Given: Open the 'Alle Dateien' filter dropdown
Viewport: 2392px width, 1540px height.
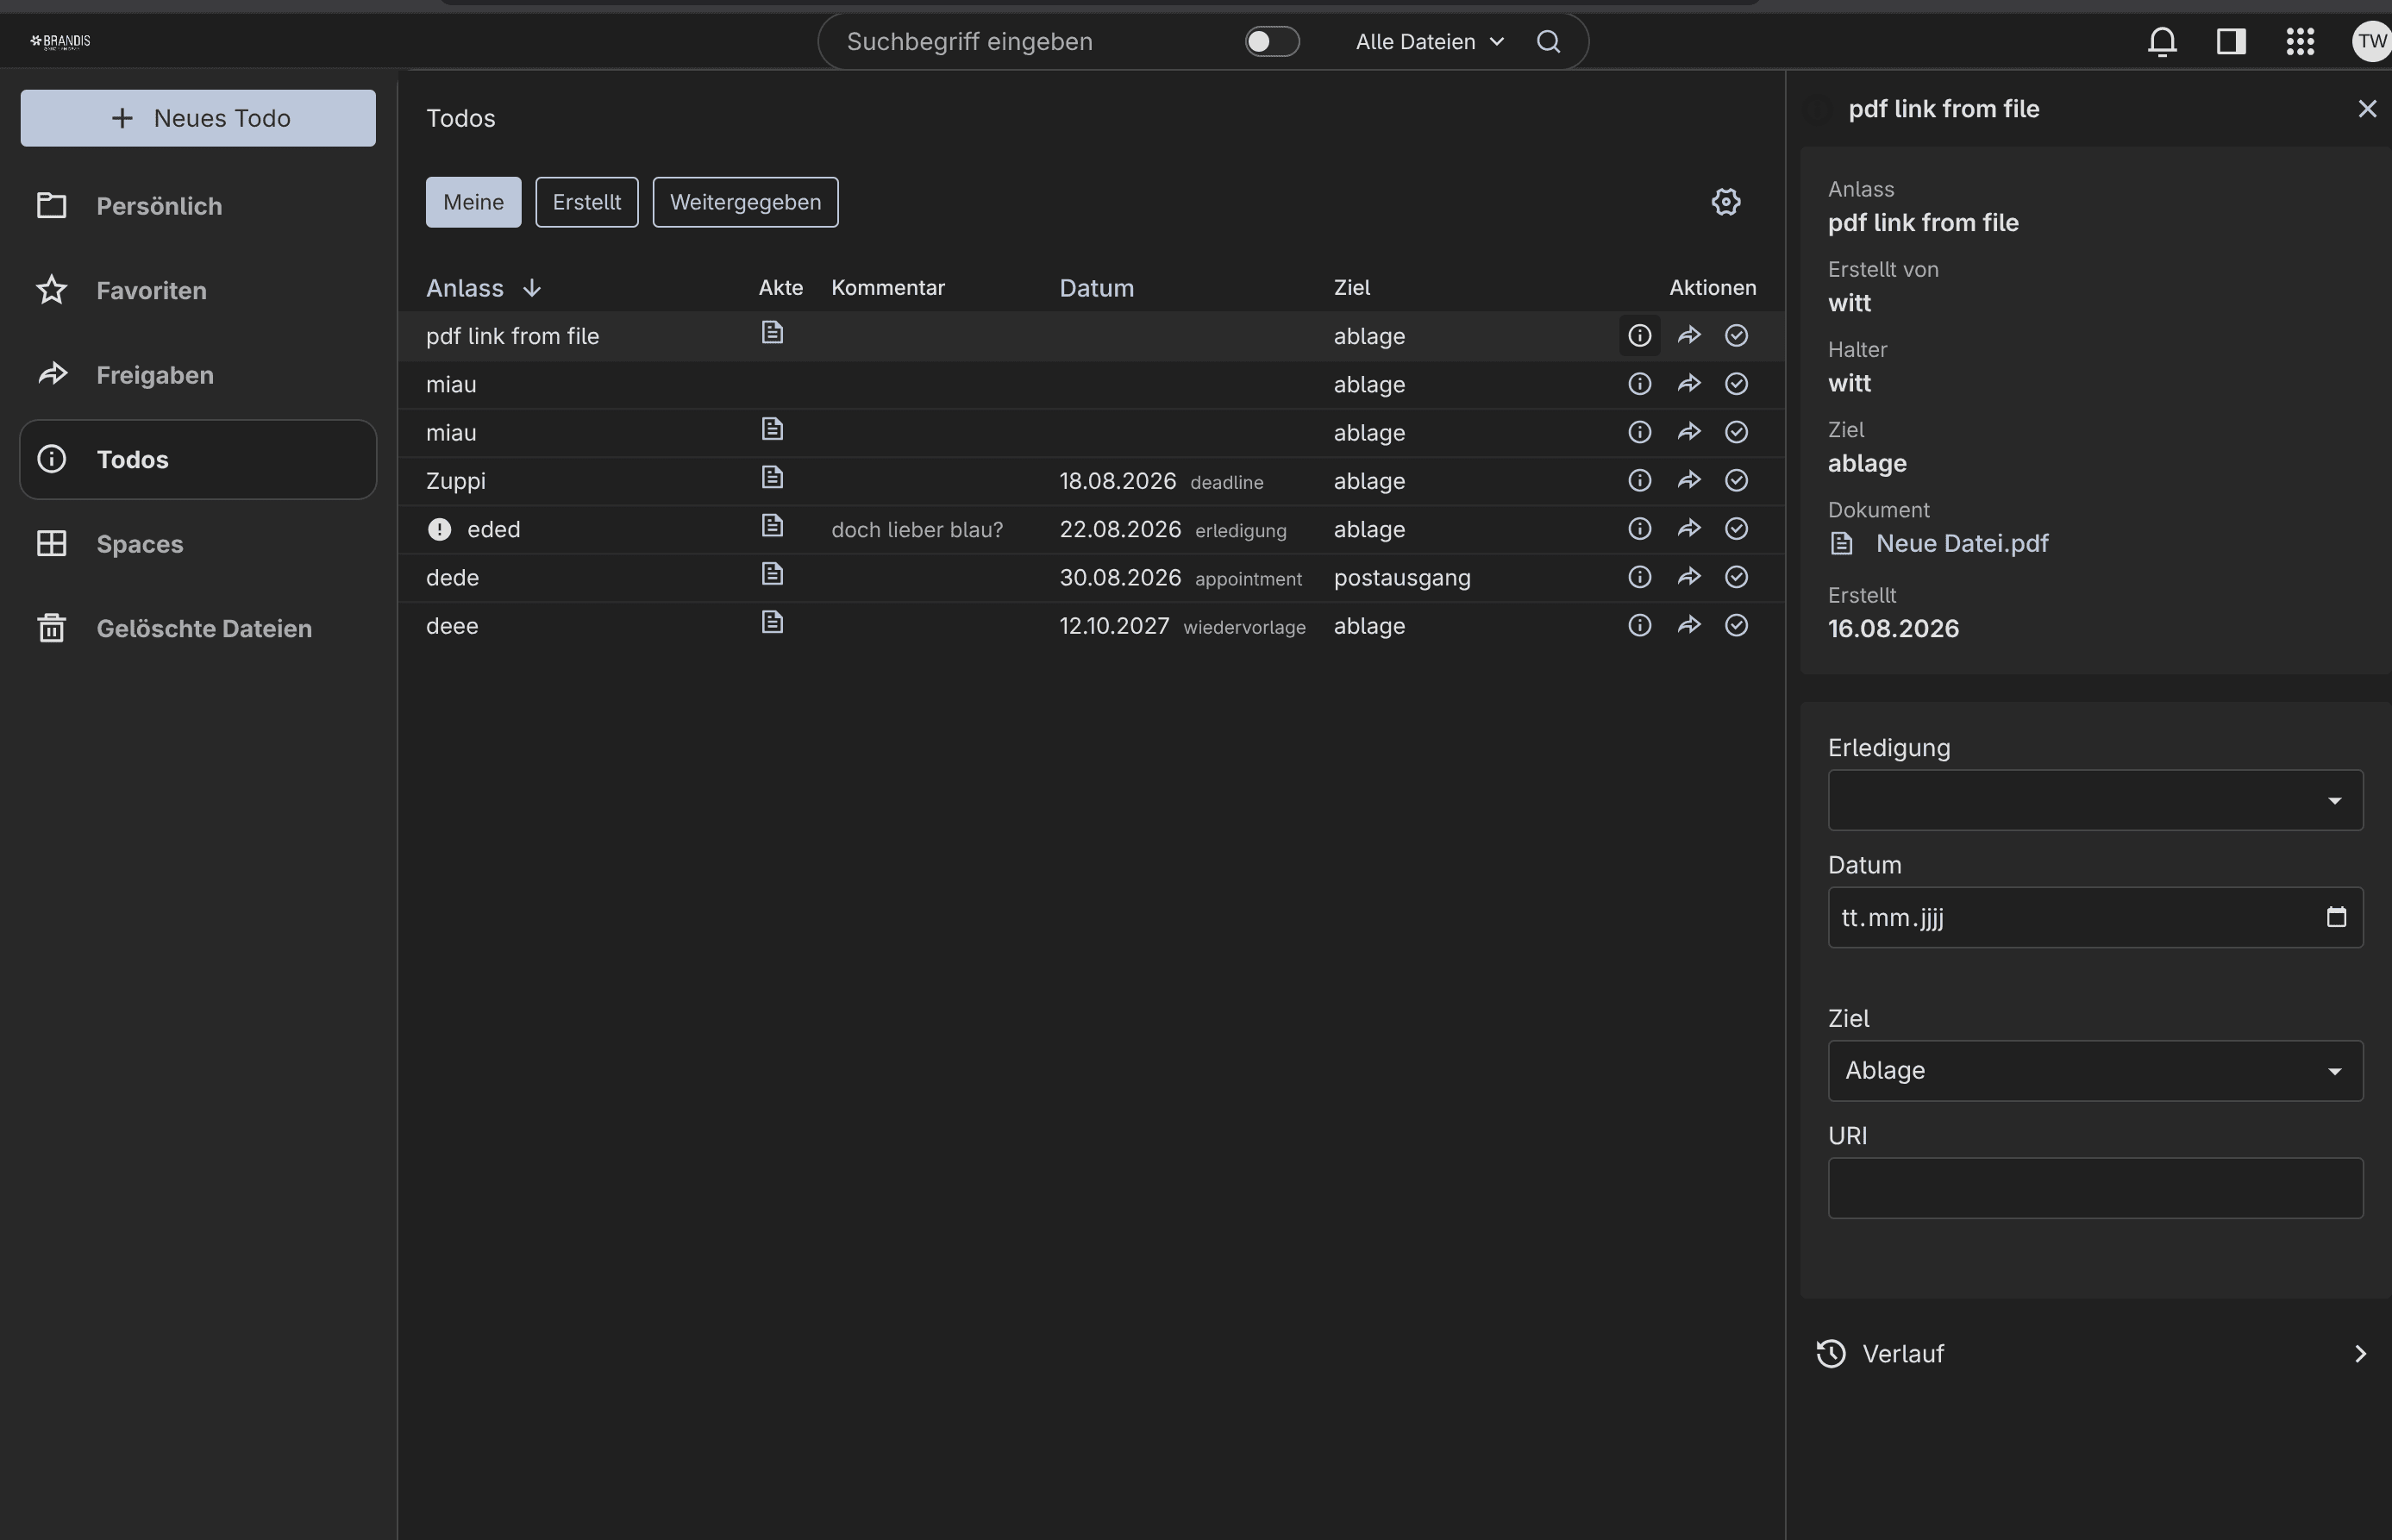Looking at the screenshot, I should (1429, 42).
